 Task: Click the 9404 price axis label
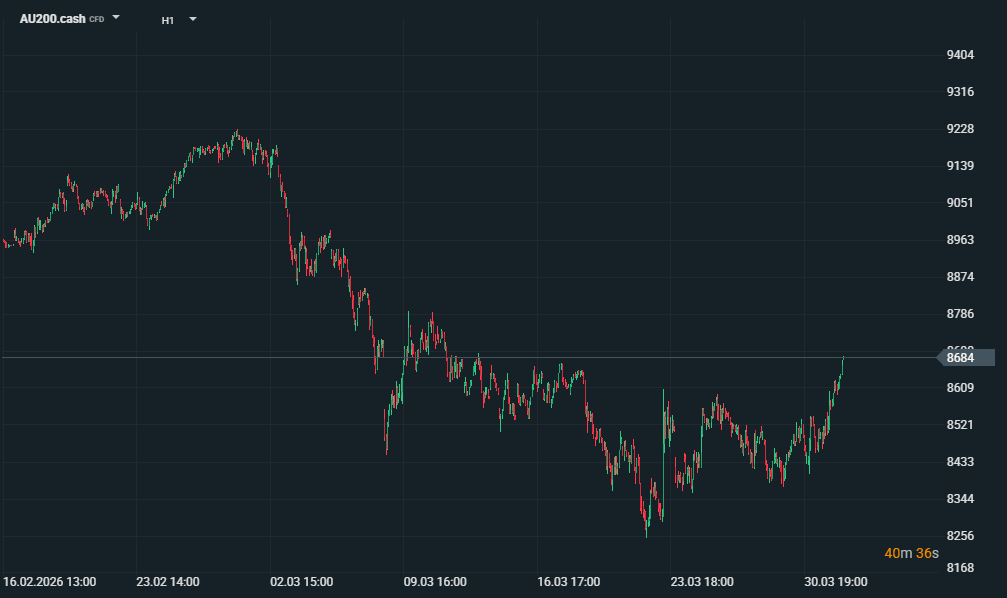click(960, 55)
